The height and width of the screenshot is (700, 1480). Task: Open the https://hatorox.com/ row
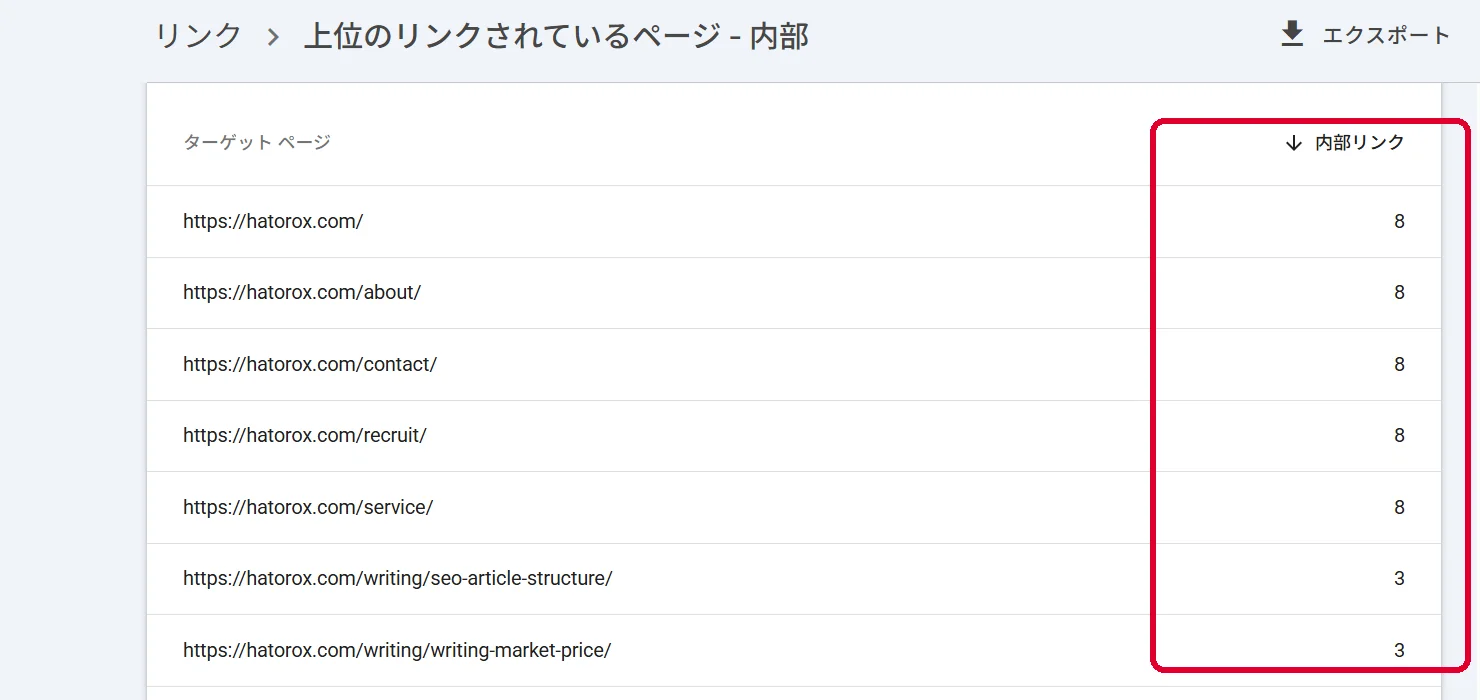[794, 222]
